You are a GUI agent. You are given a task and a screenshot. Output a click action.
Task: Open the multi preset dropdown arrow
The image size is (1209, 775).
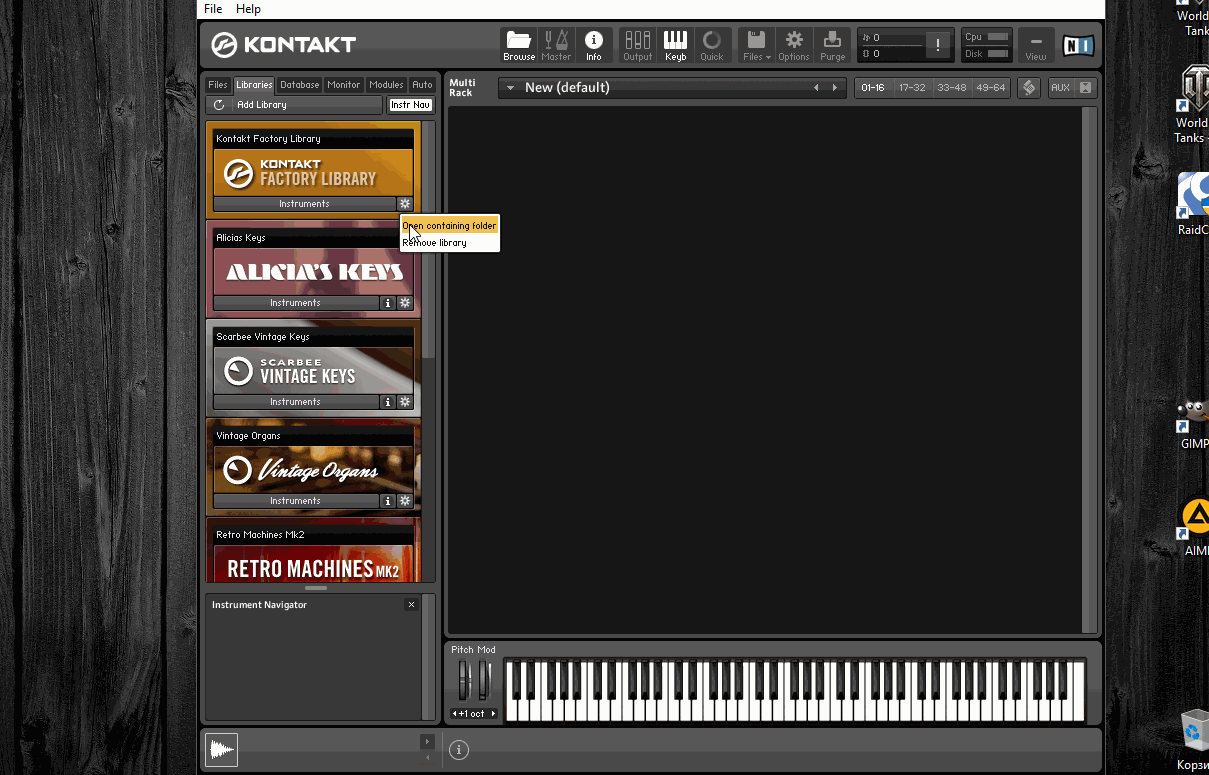pyautogui.click(x=510, y=88)
